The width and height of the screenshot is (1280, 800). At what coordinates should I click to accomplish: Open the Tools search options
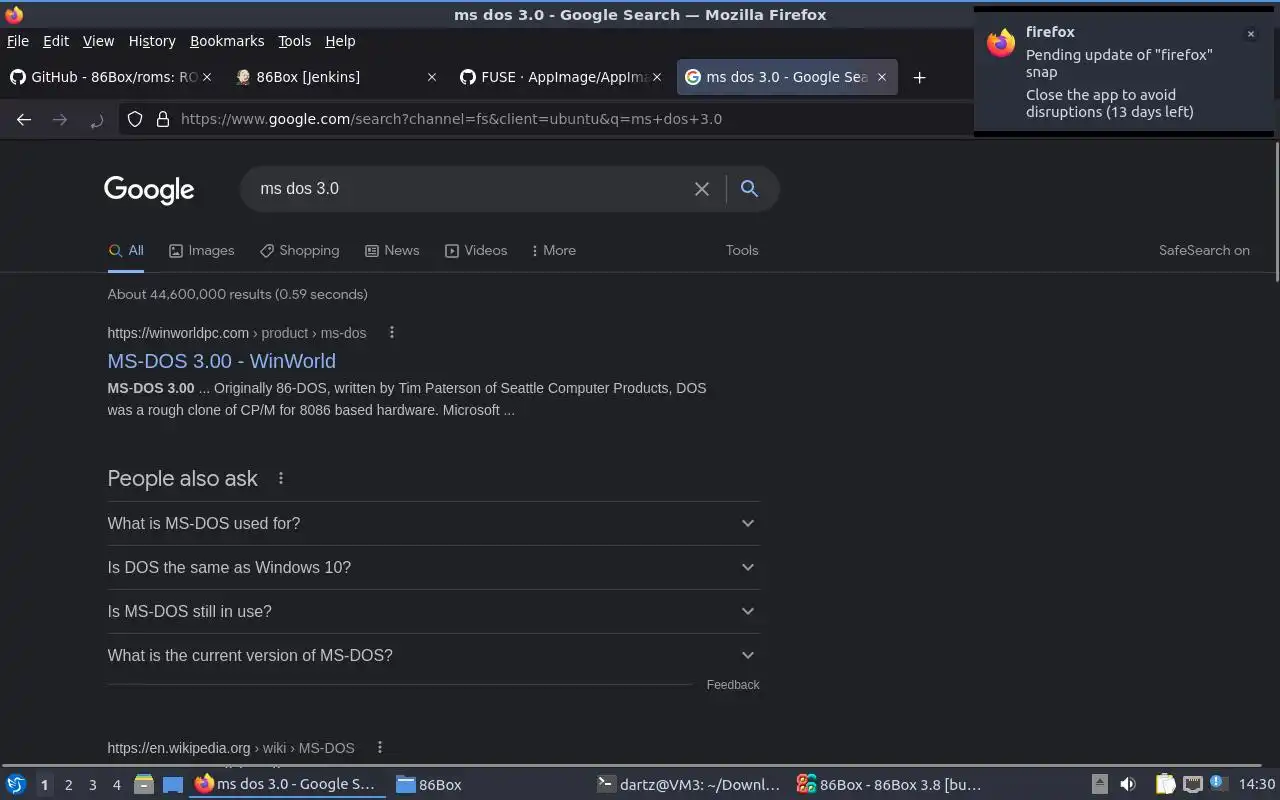pos(742,250)
